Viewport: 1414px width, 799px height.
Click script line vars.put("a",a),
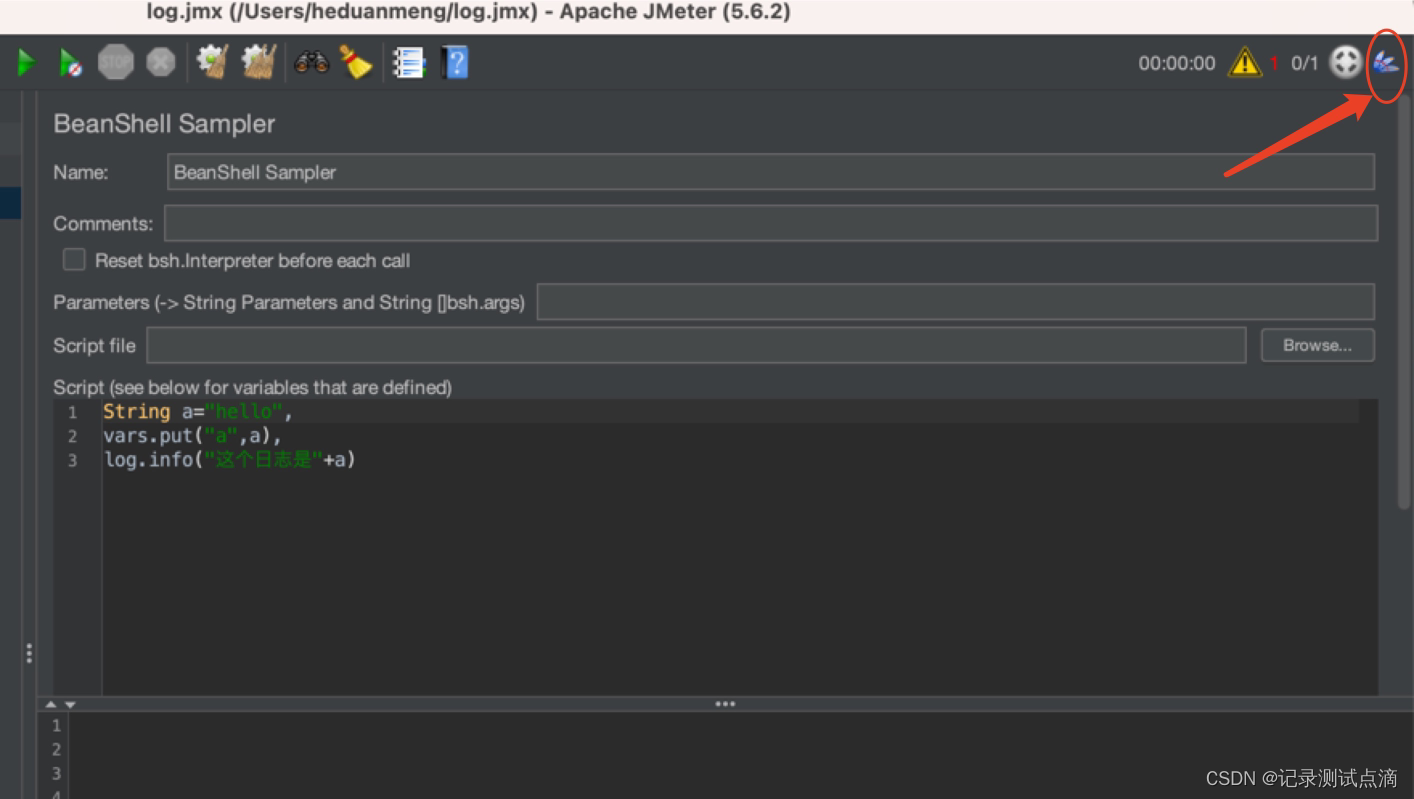pyautogui.click(x=192, y=436)
